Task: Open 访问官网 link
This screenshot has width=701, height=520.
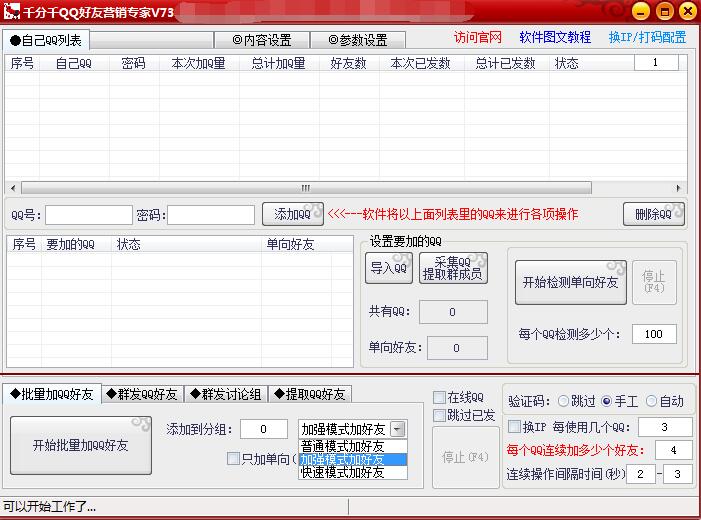Action: click(x=477, y=37)
